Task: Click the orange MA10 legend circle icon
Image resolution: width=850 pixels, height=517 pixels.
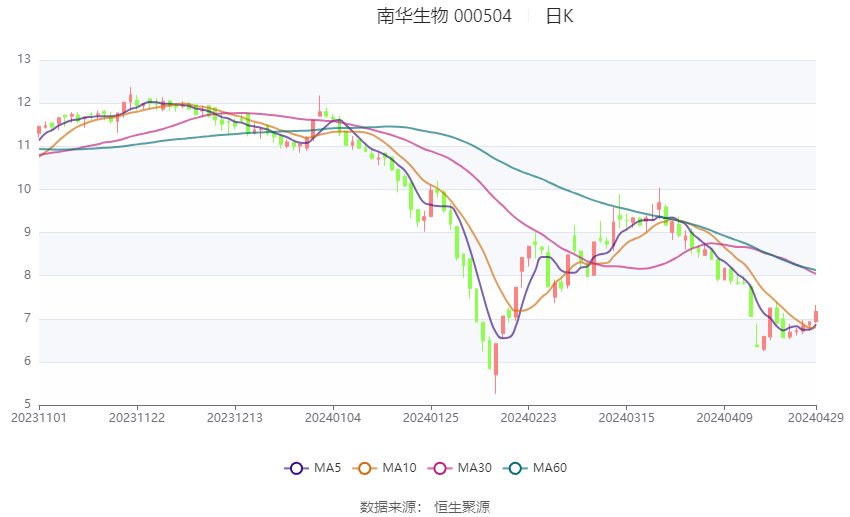Action: tap(364, 468)
